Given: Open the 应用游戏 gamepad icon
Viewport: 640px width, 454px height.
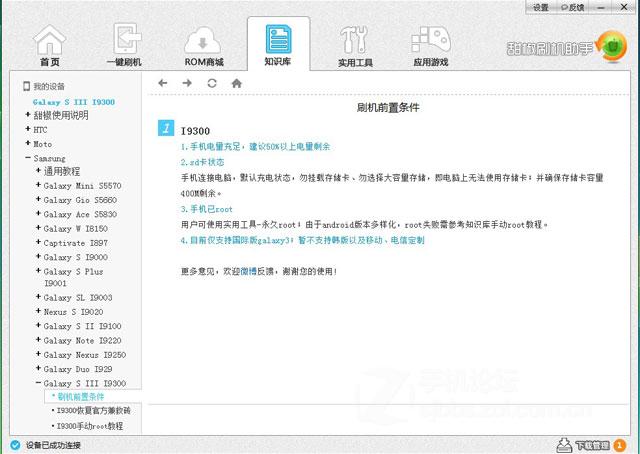Looking at the screenshot, I should click(431, 40).
